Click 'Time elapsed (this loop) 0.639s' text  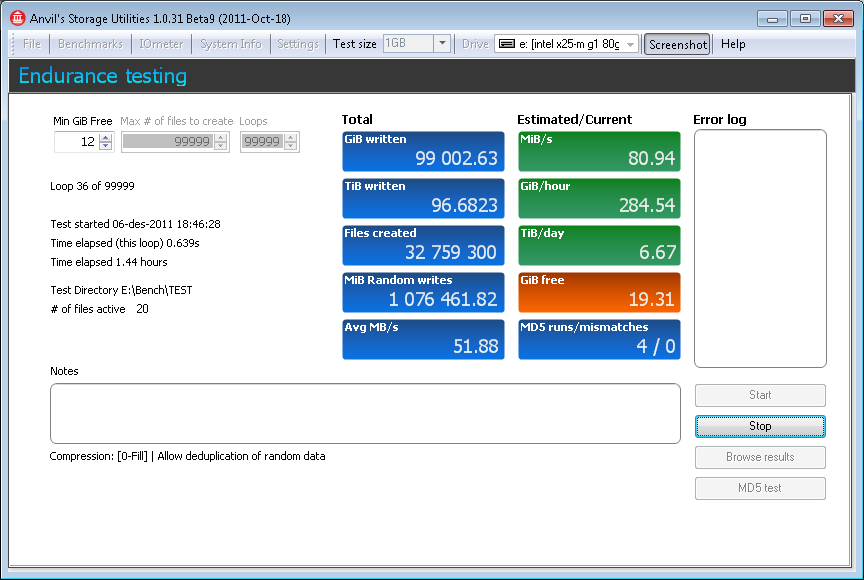point(125,243)
